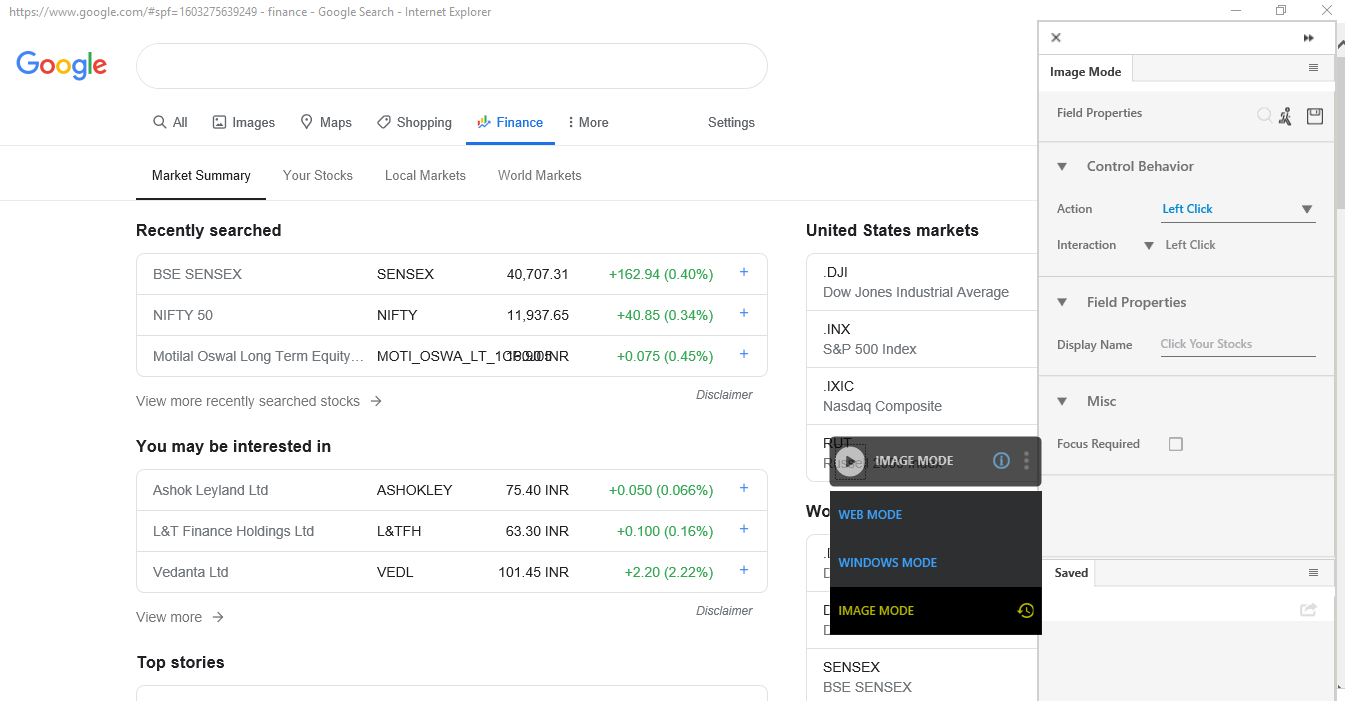Image resolution: width=1345 pixels, height=701 pixels.
Task: Collapse the Control Behavior section
Action: click(1062, 167)
